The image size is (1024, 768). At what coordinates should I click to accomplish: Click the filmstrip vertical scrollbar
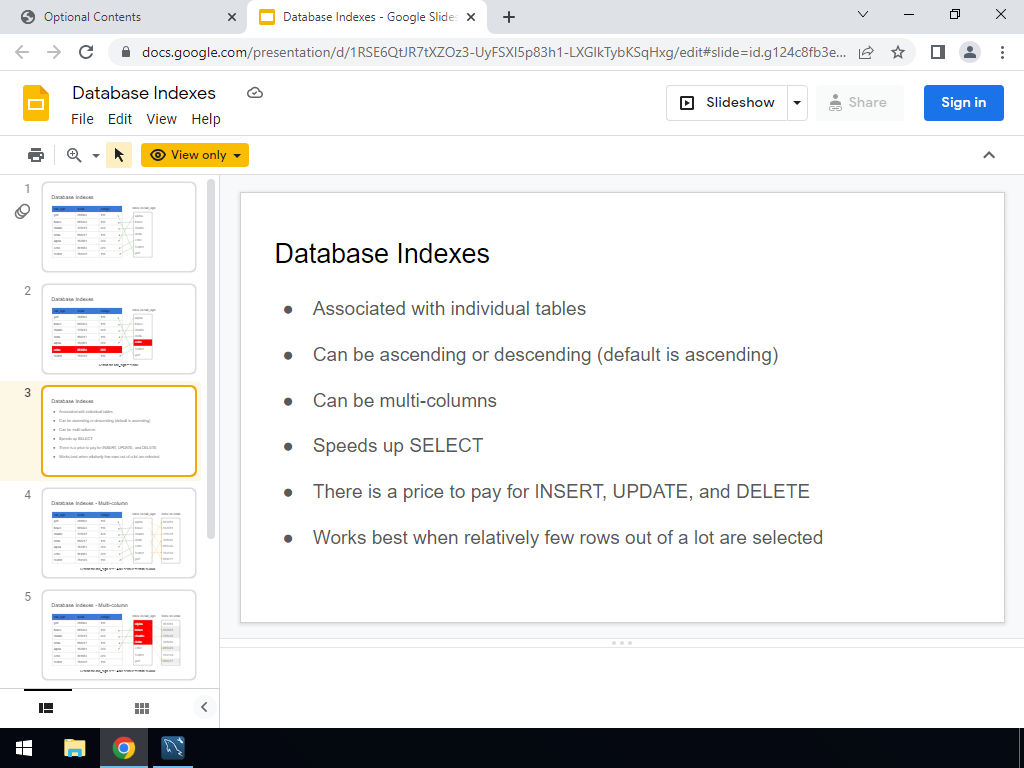pyautogui.click(x=211, y=359)
